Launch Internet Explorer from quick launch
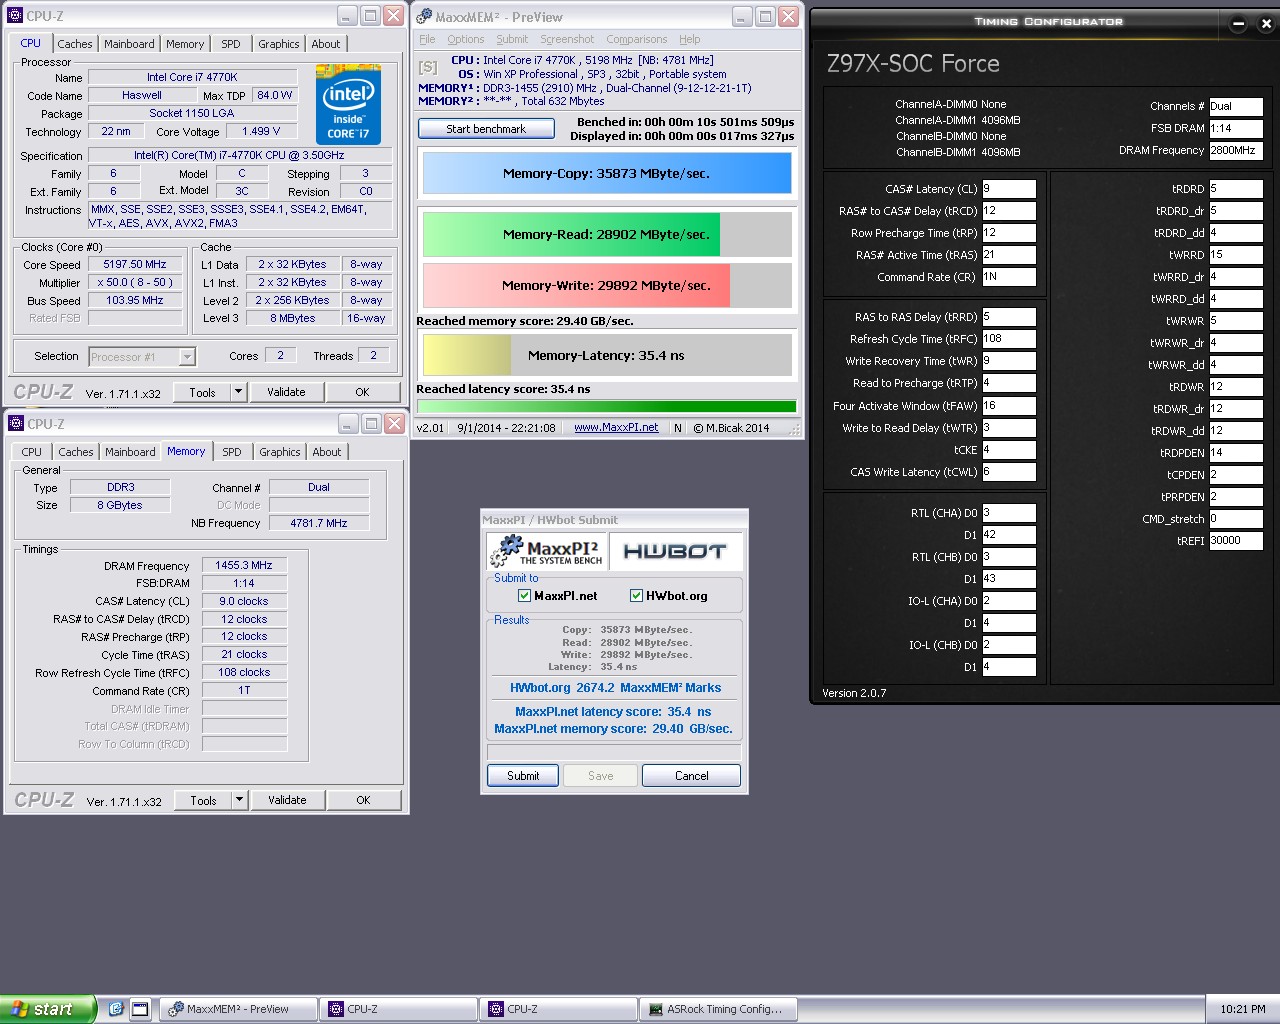Viewport: 1280px width, 1024px height. click(116, 1009)
